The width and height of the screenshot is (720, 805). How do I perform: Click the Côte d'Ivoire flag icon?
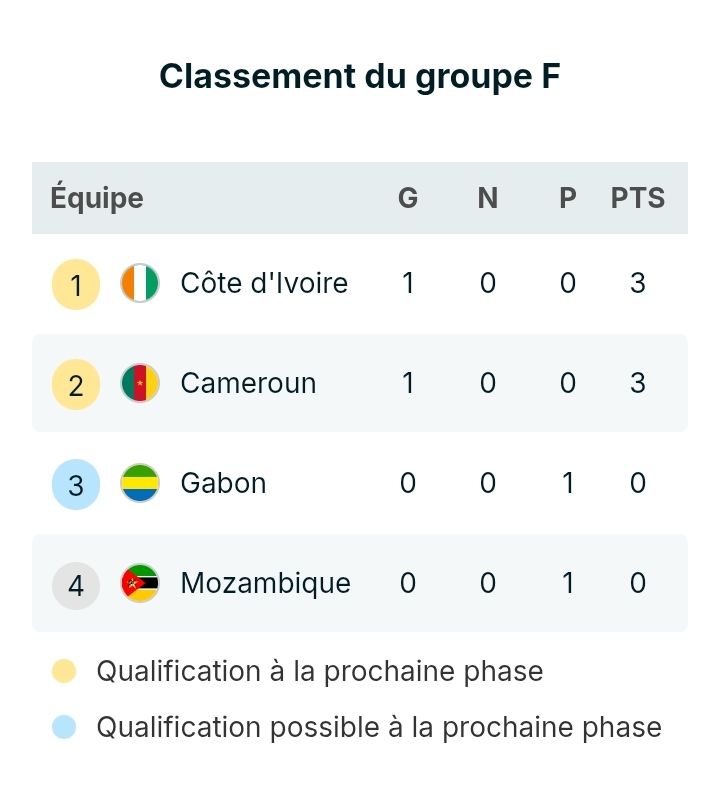pos(140,284)
